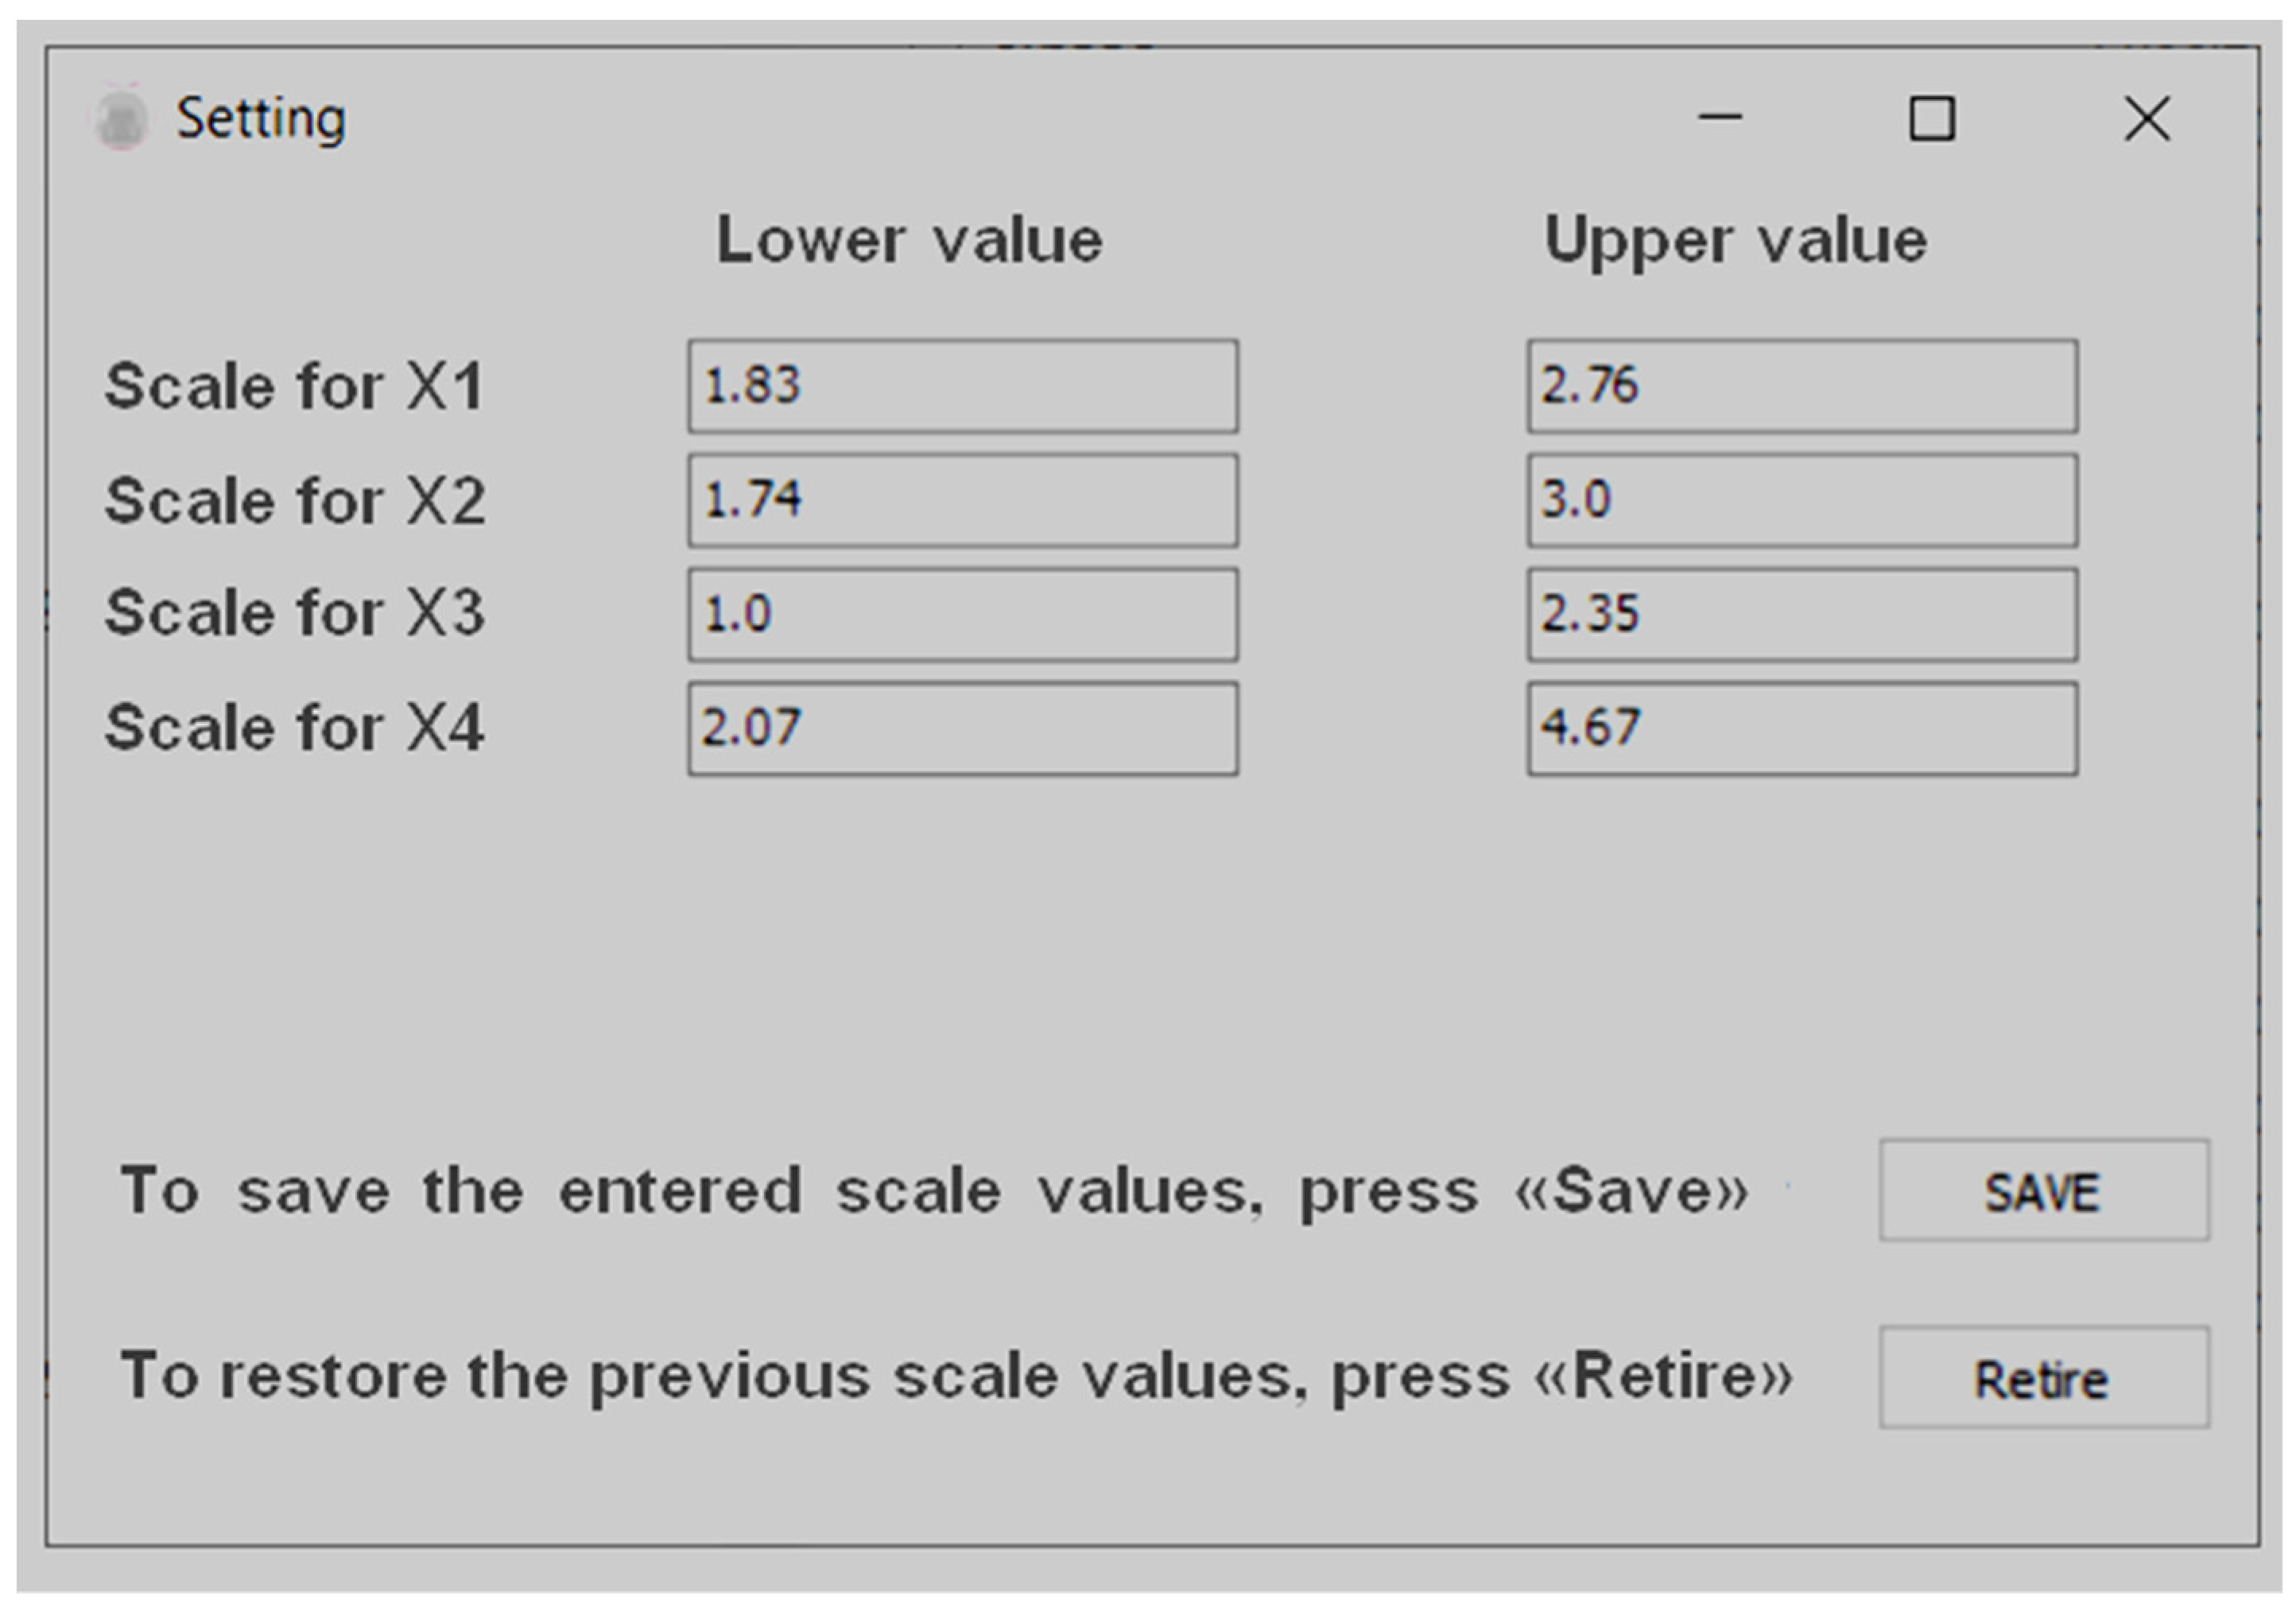Click the "Setting" window title text
This screenshot has width=2296, height=1611.
261,118
